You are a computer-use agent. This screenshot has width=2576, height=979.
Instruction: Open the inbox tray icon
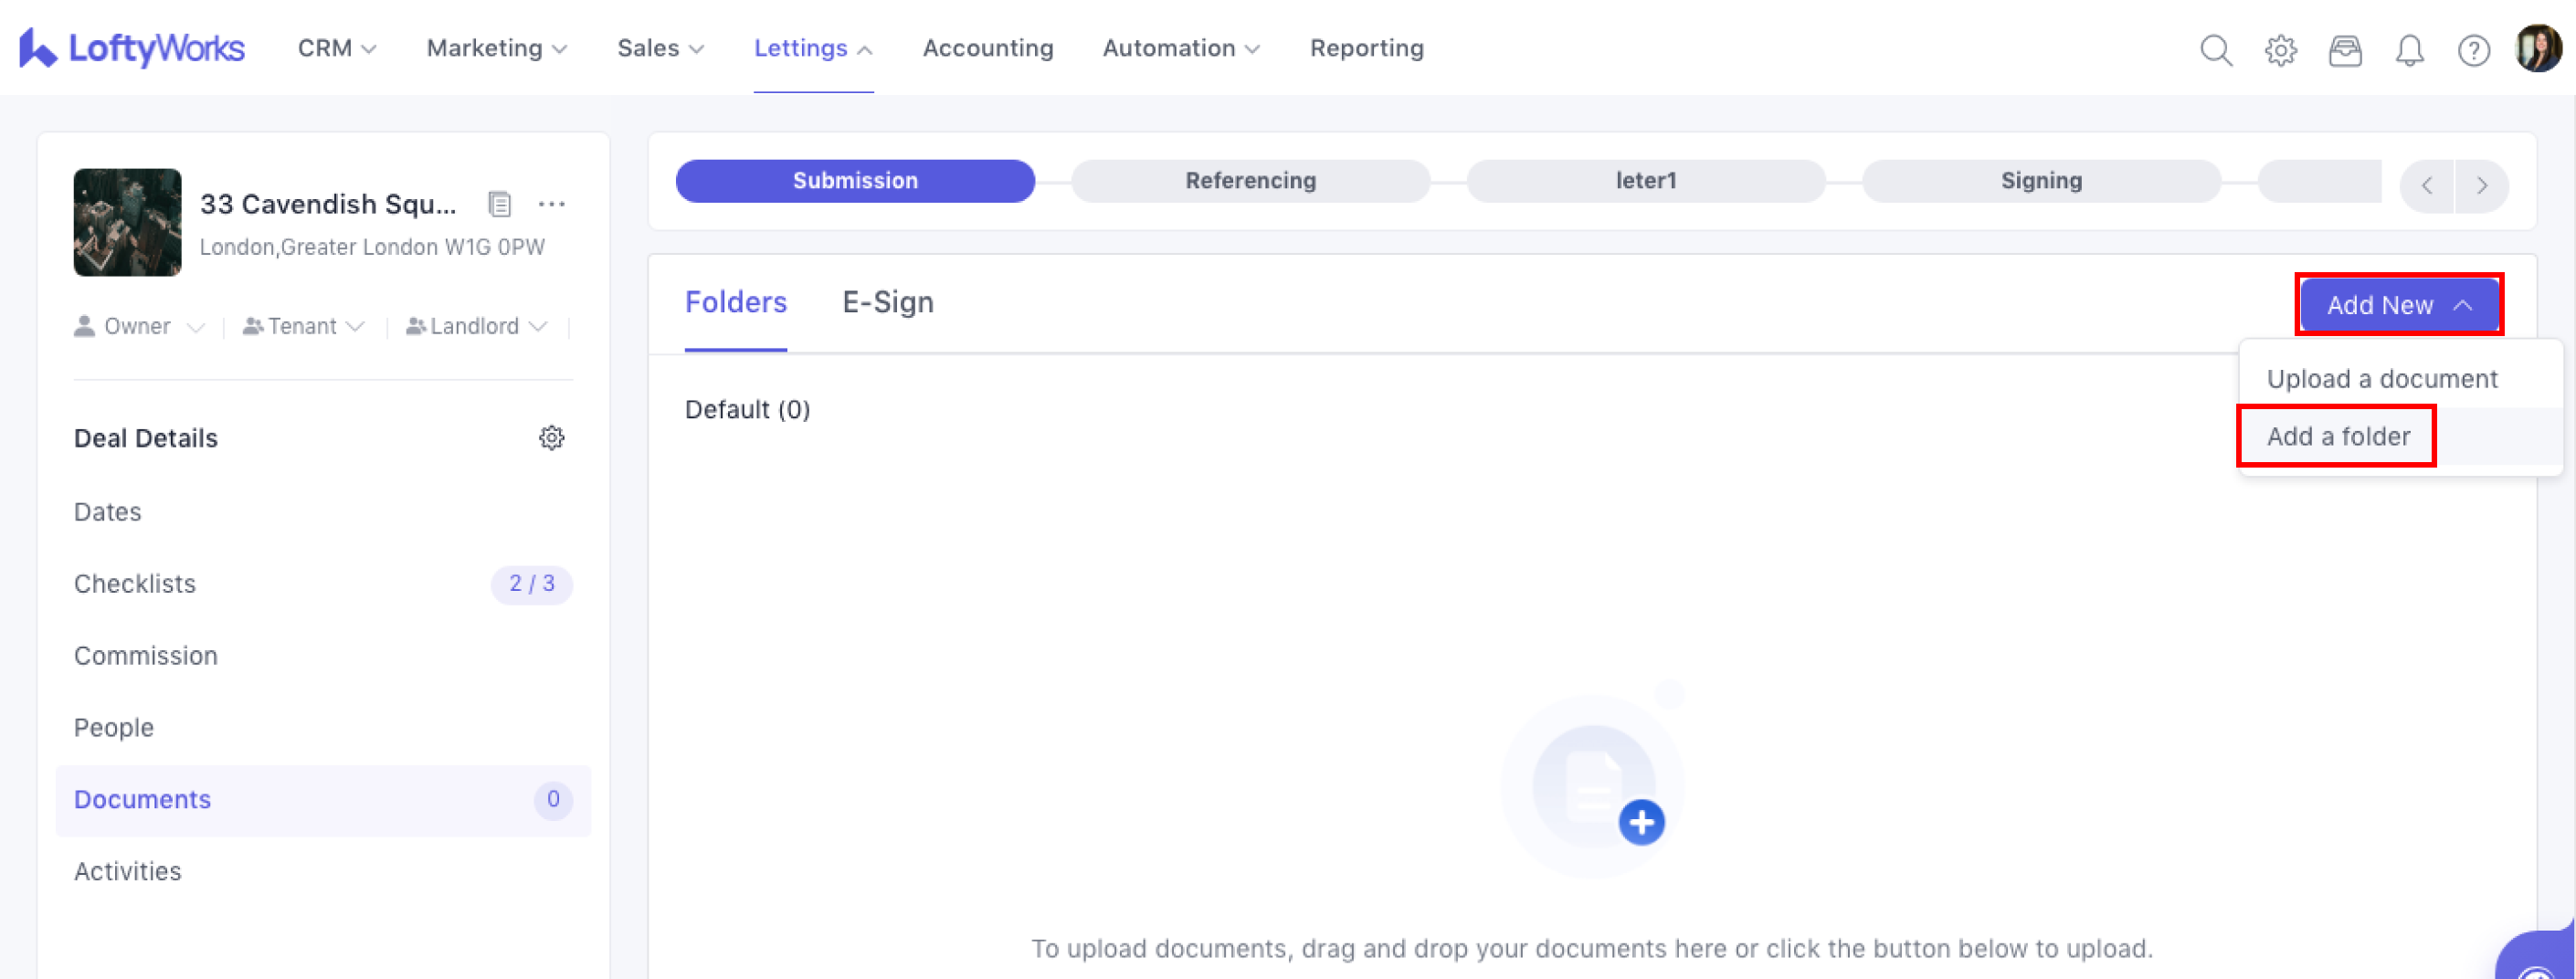2344,49
